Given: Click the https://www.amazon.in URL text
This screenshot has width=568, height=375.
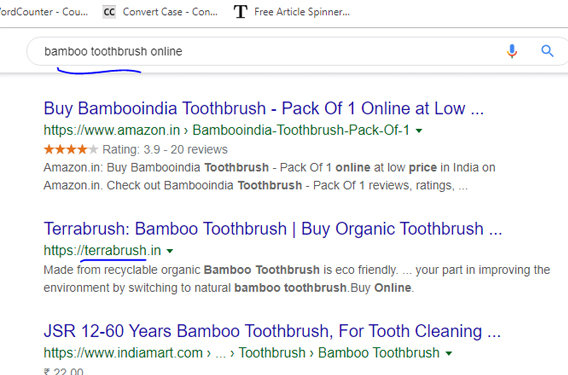Looking at the screenshot, I should click(x=112, y=130).
